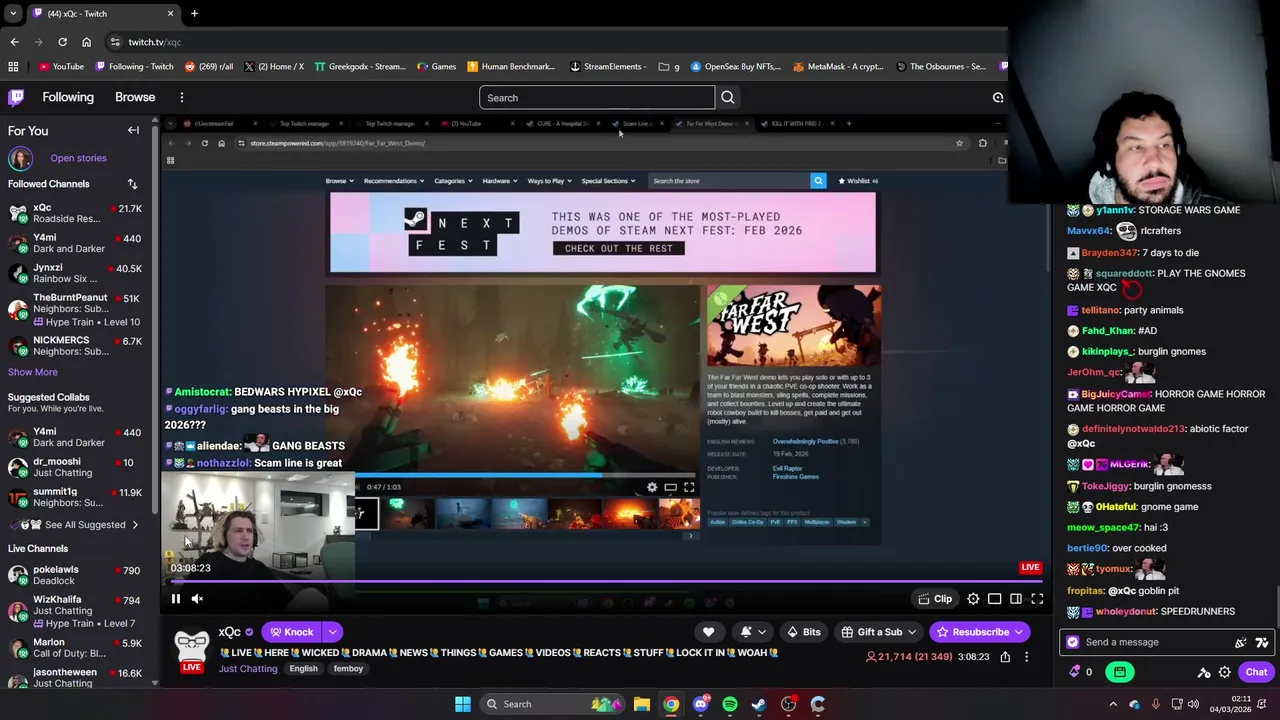Open the Chrome apps grid shortcut
The image size is (1280, 720).
(x=13, y=66)
